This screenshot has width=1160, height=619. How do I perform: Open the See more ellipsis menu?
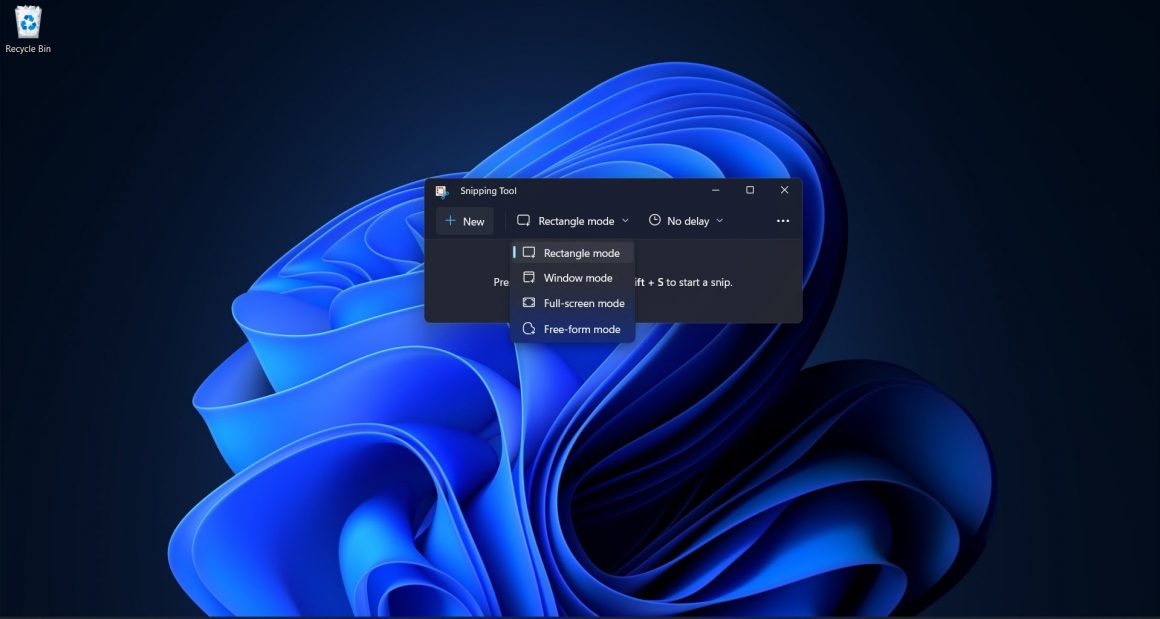(781, 220)
